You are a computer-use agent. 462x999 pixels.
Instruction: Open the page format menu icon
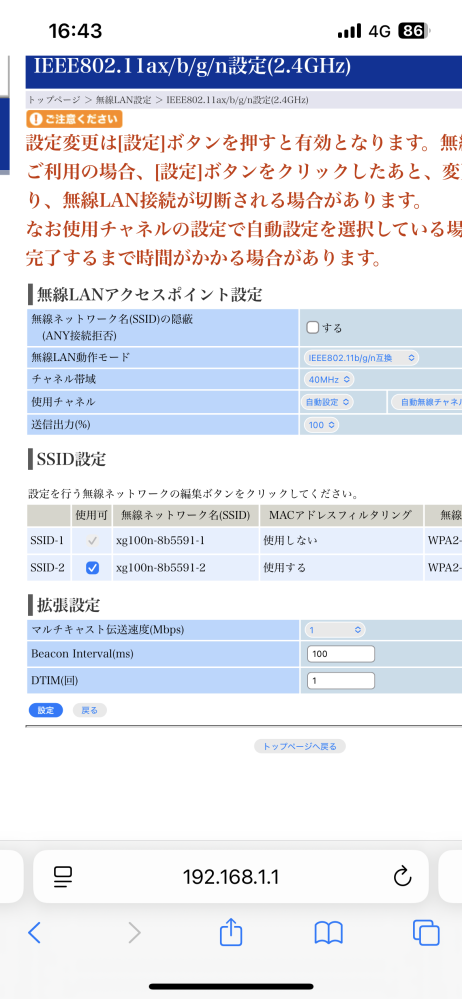pos(63,877)
